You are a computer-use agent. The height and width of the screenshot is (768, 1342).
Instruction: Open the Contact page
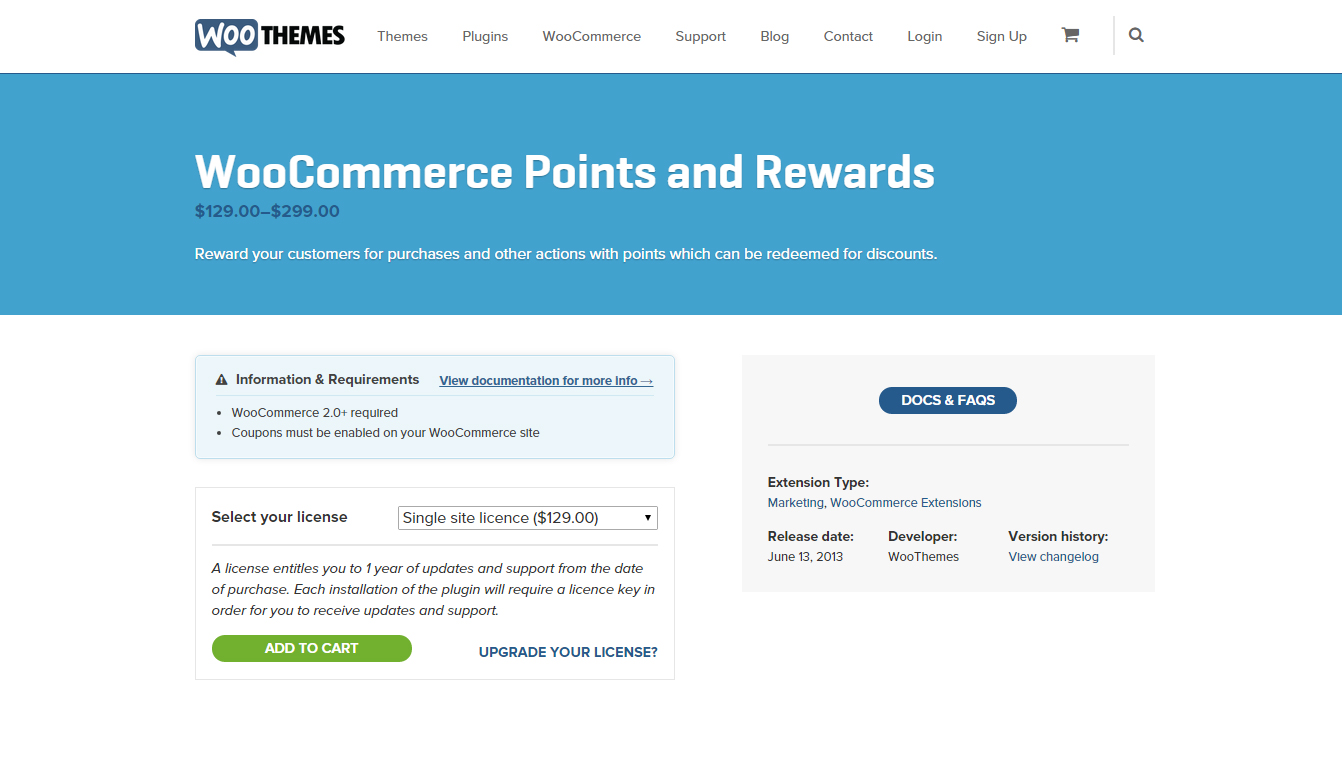tap(848, 36)
